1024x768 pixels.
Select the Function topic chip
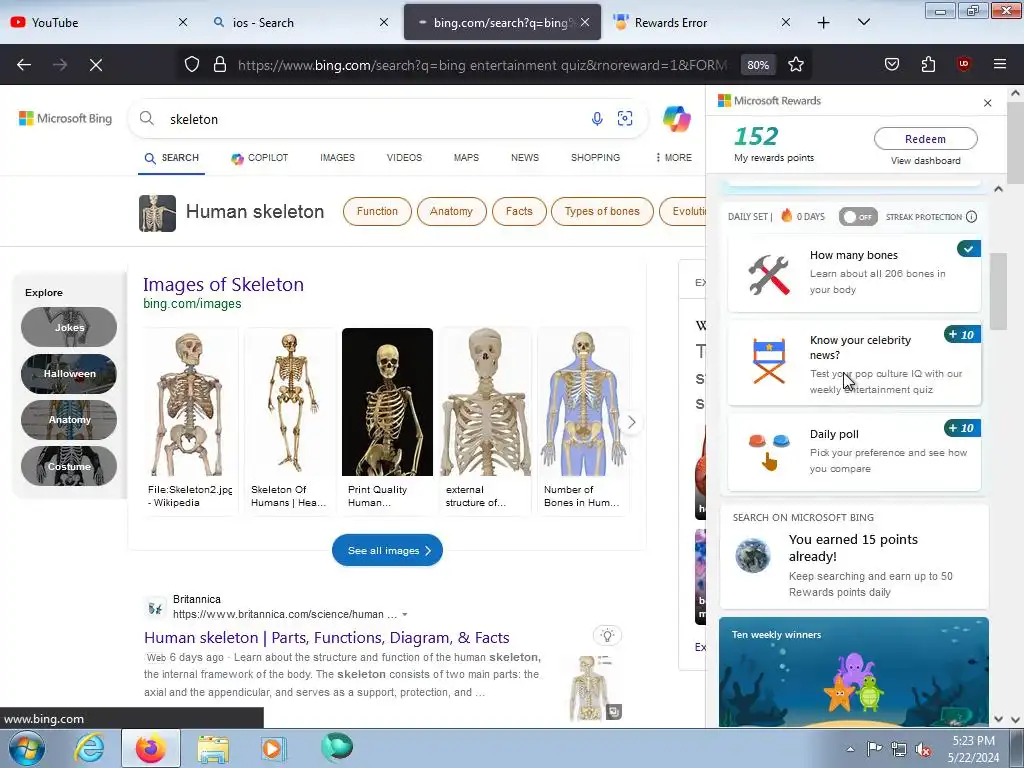point(377,212)
